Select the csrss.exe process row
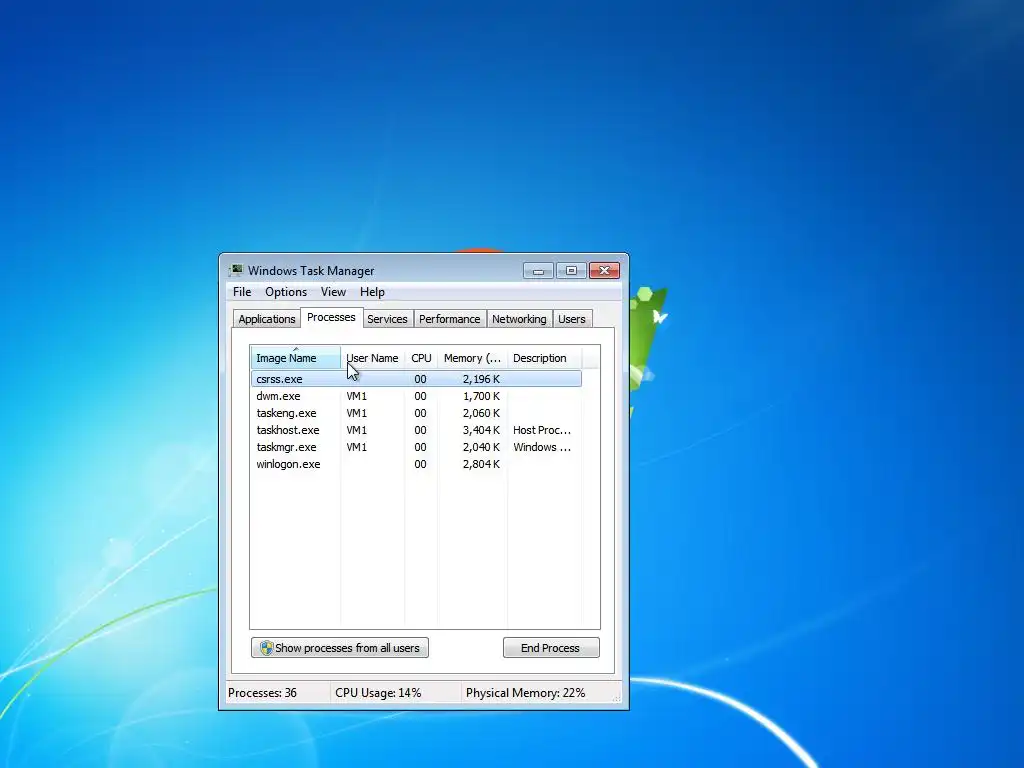Viewport: 1024px width, 768px height. (x=416, y=379)
